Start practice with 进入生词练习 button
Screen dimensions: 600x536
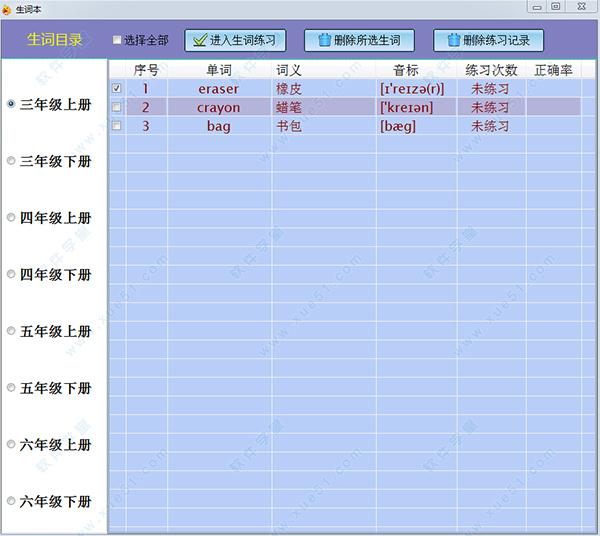[x=235, y=40]
